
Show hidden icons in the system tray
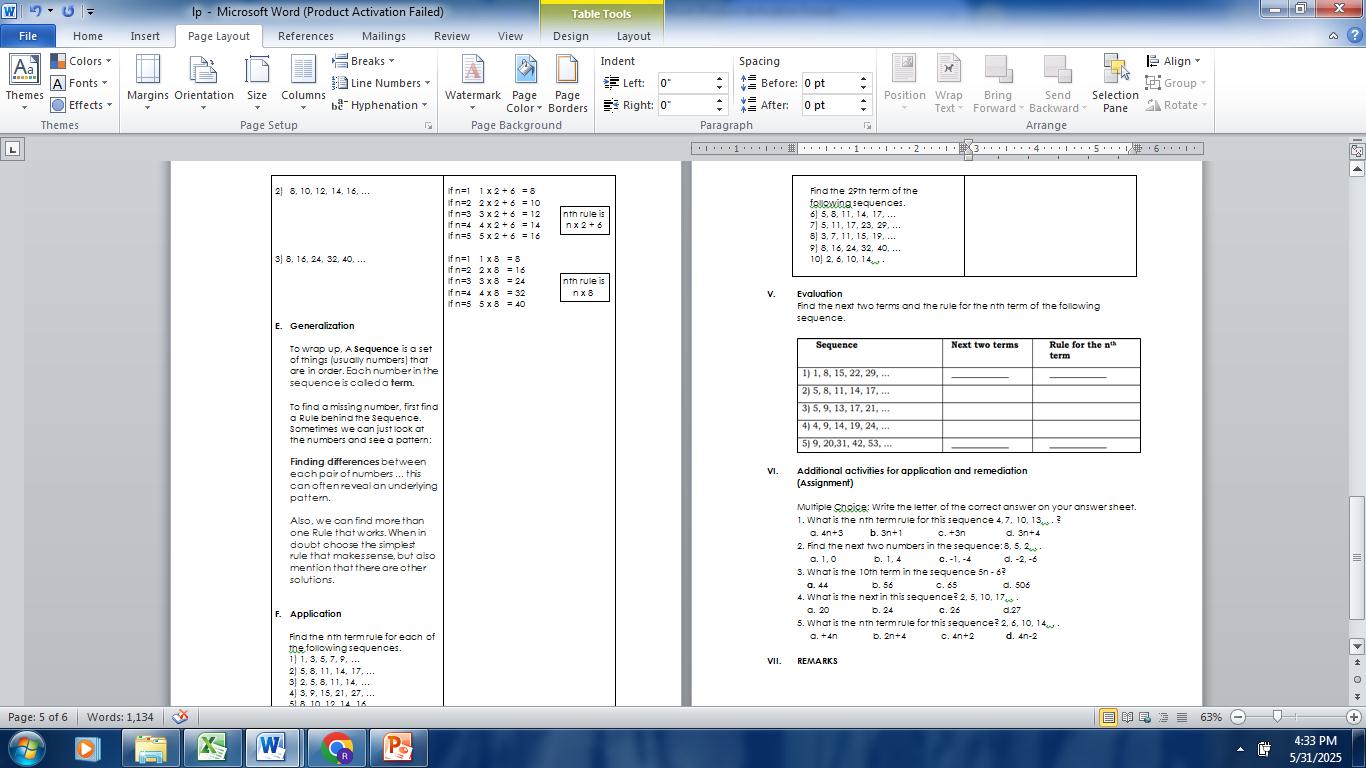[x=1240, y=749]
